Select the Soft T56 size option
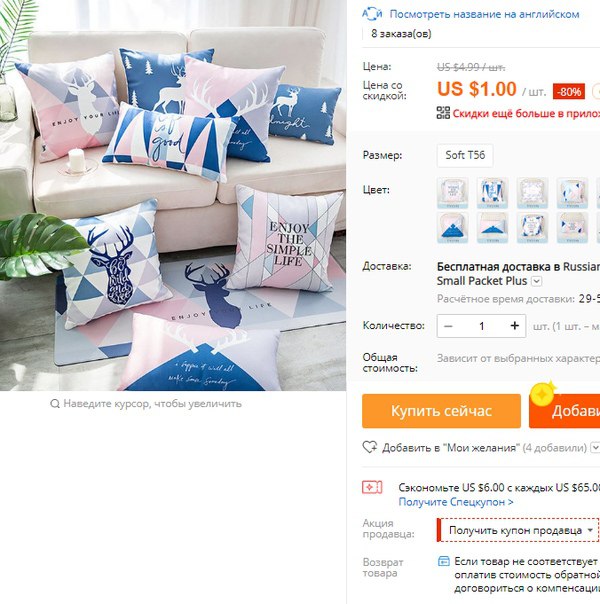Image resolution: width=600 pixels, height=604 pixels. [465, 155]
